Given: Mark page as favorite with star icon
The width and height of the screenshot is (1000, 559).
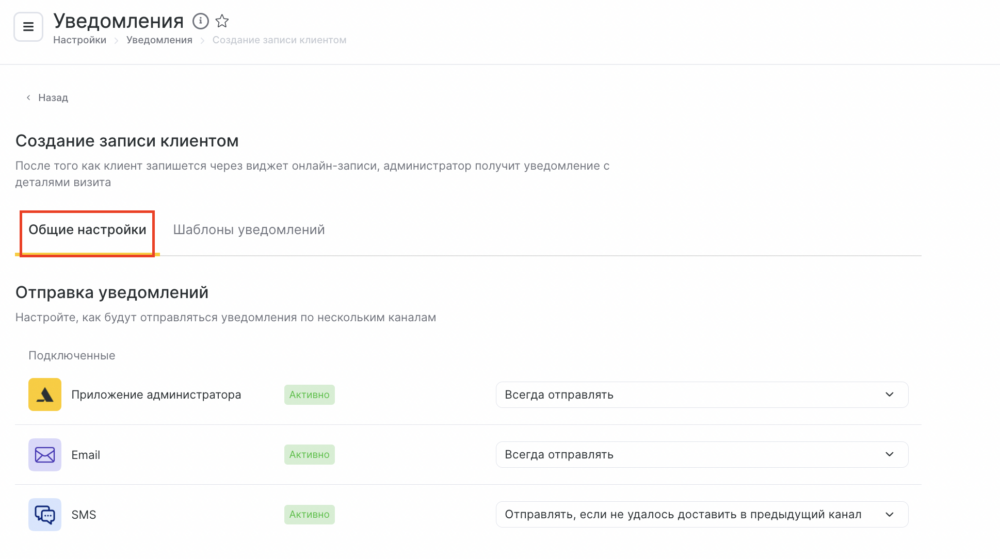Looking at the screenshot, I should point(222,21).
